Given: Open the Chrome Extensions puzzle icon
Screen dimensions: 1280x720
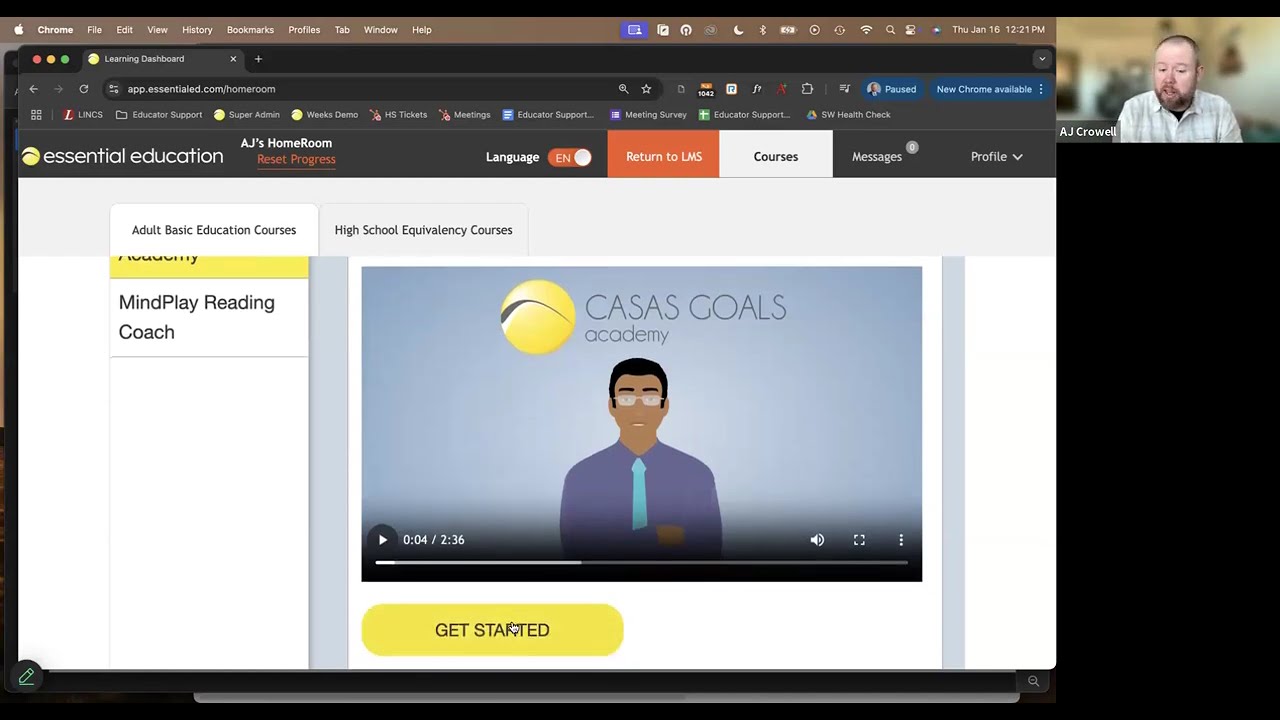Looking at the screenshot, I should (807, 89).
